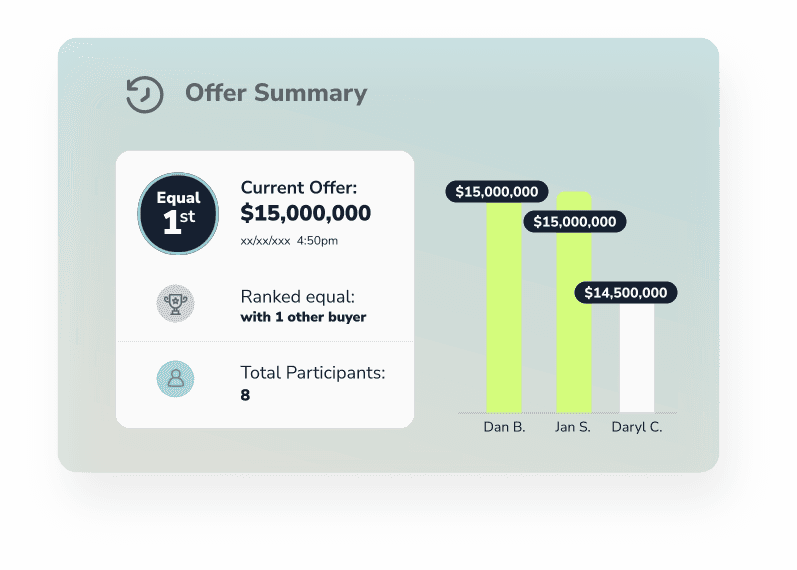
Task: Click the participants count 8
Action: click(245, 395)
